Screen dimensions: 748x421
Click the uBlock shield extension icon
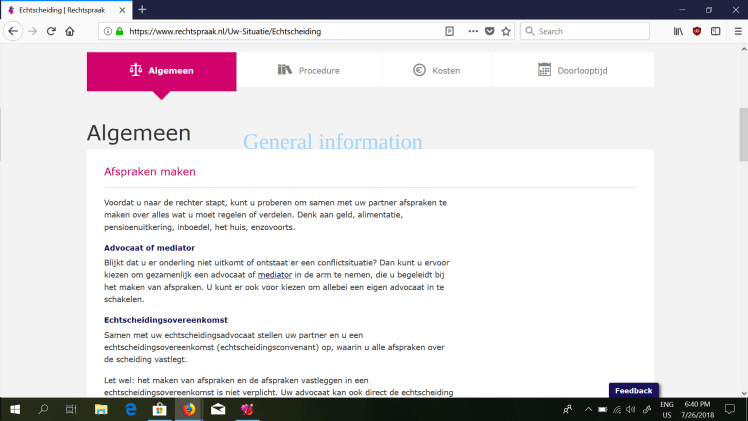coord(697,31)
